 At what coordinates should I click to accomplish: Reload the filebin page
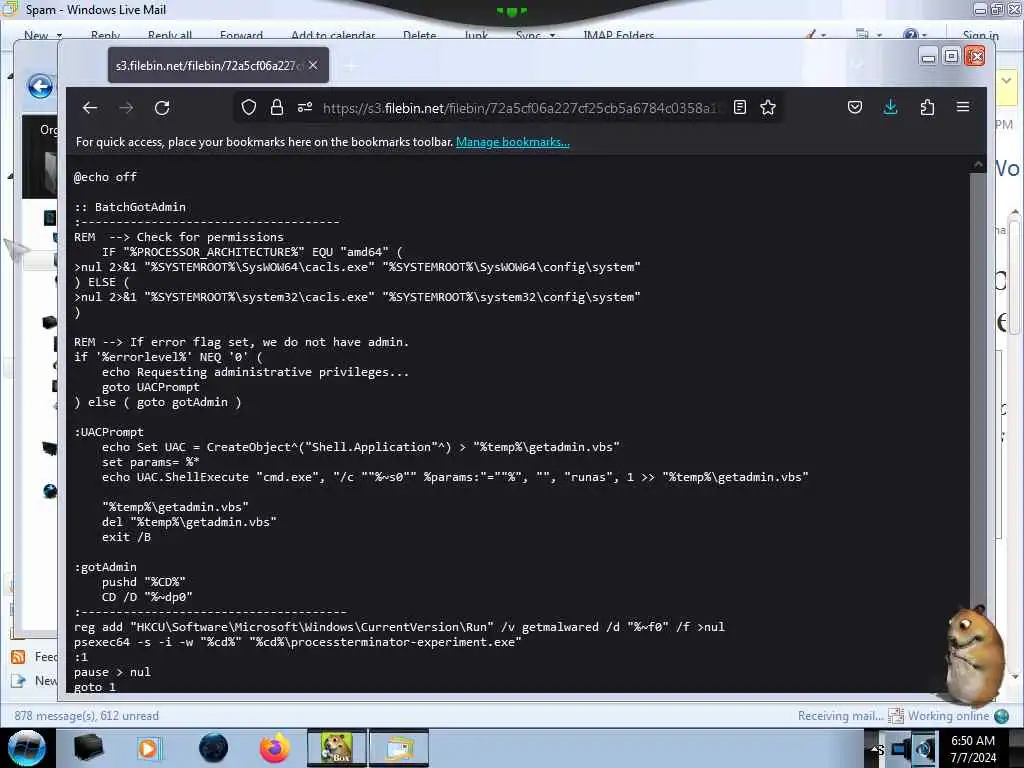pos(162,108)
